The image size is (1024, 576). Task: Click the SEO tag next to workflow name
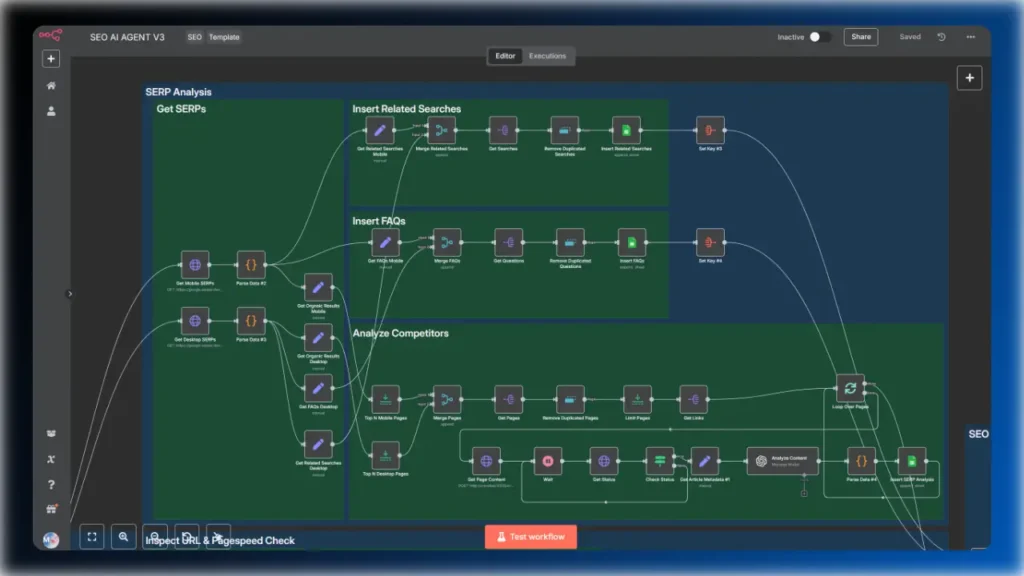[x=195, y=37]
